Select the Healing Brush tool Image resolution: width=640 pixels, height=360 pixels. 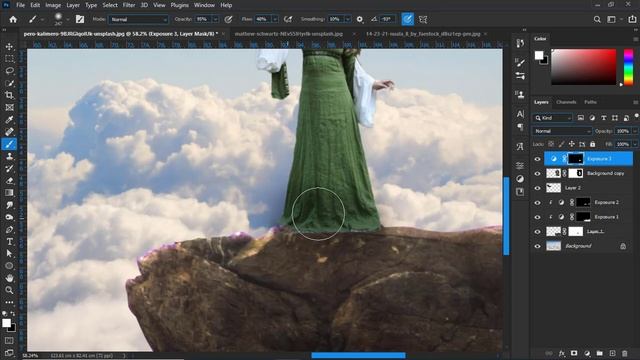pos(9,132)
